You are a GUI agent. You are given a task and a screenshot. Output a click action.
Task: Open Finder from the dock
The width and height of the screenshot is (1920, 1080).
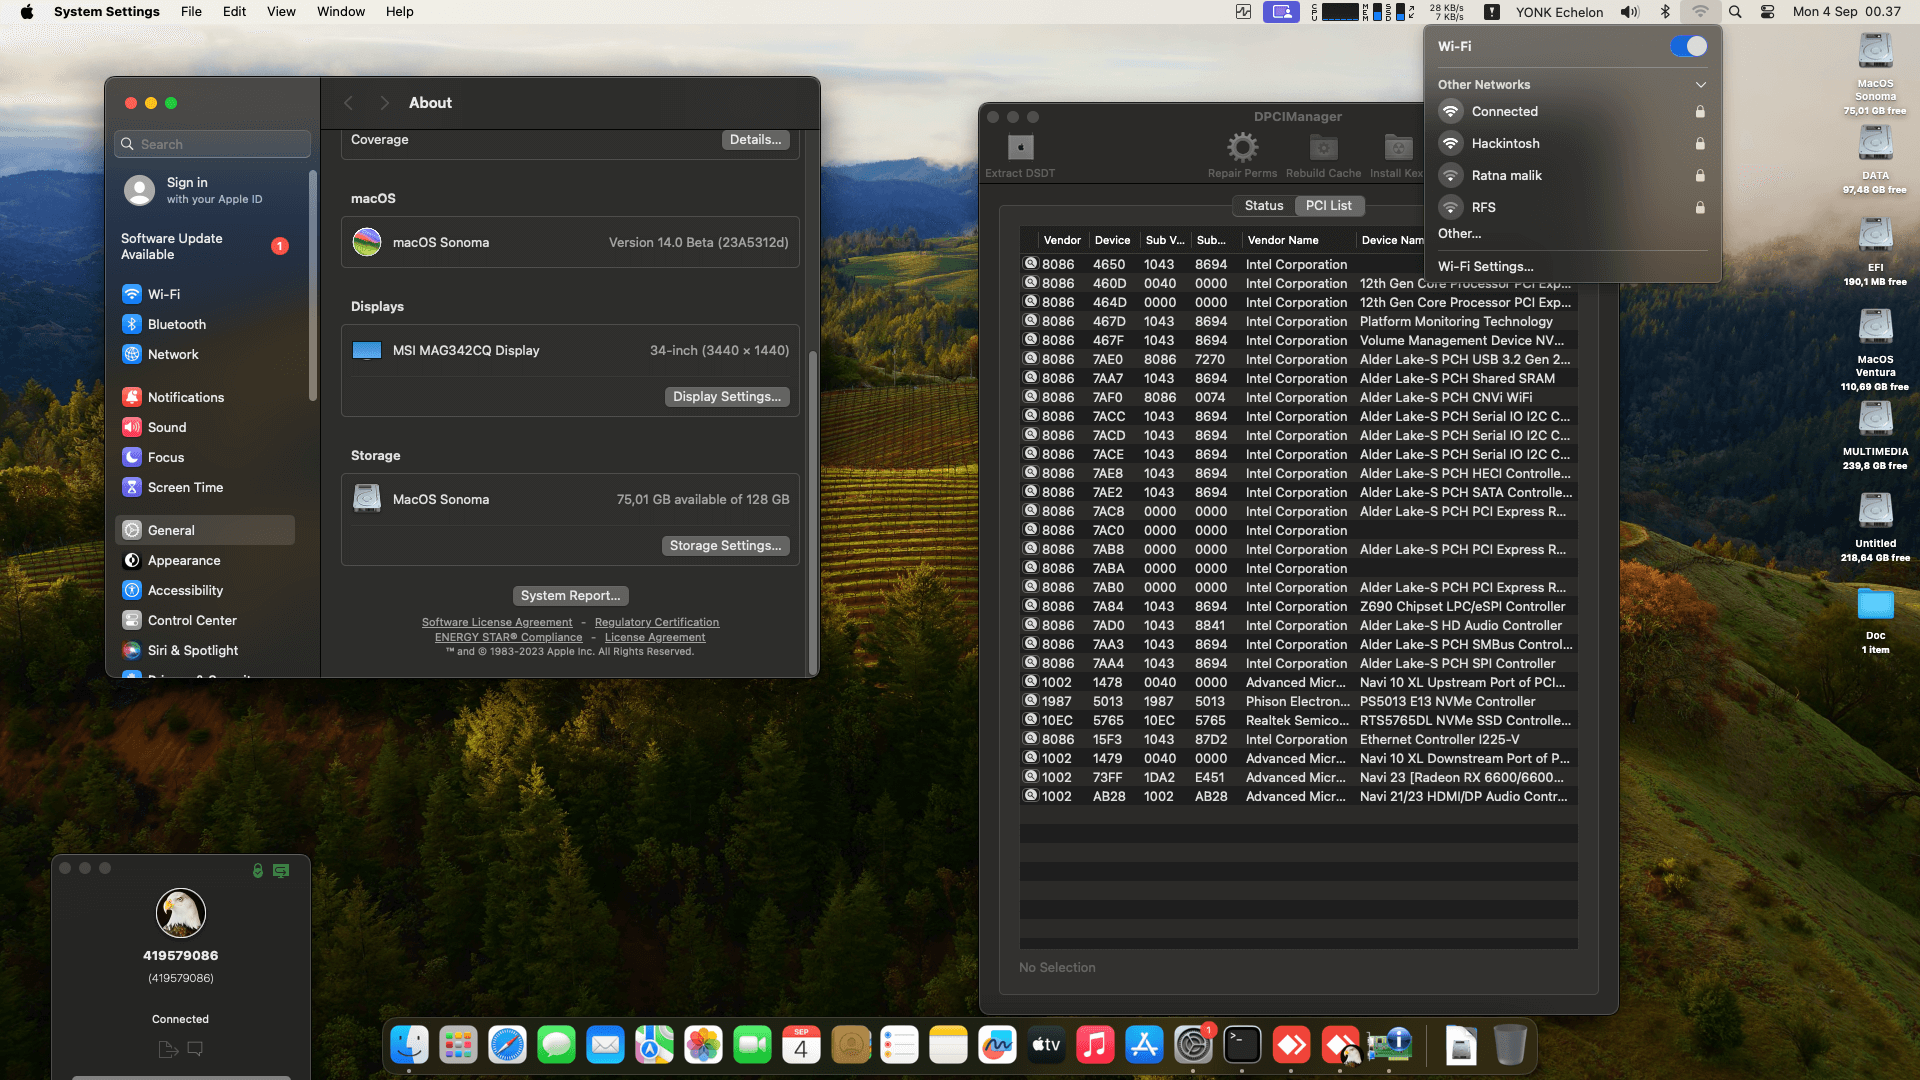coord(409,1046)
